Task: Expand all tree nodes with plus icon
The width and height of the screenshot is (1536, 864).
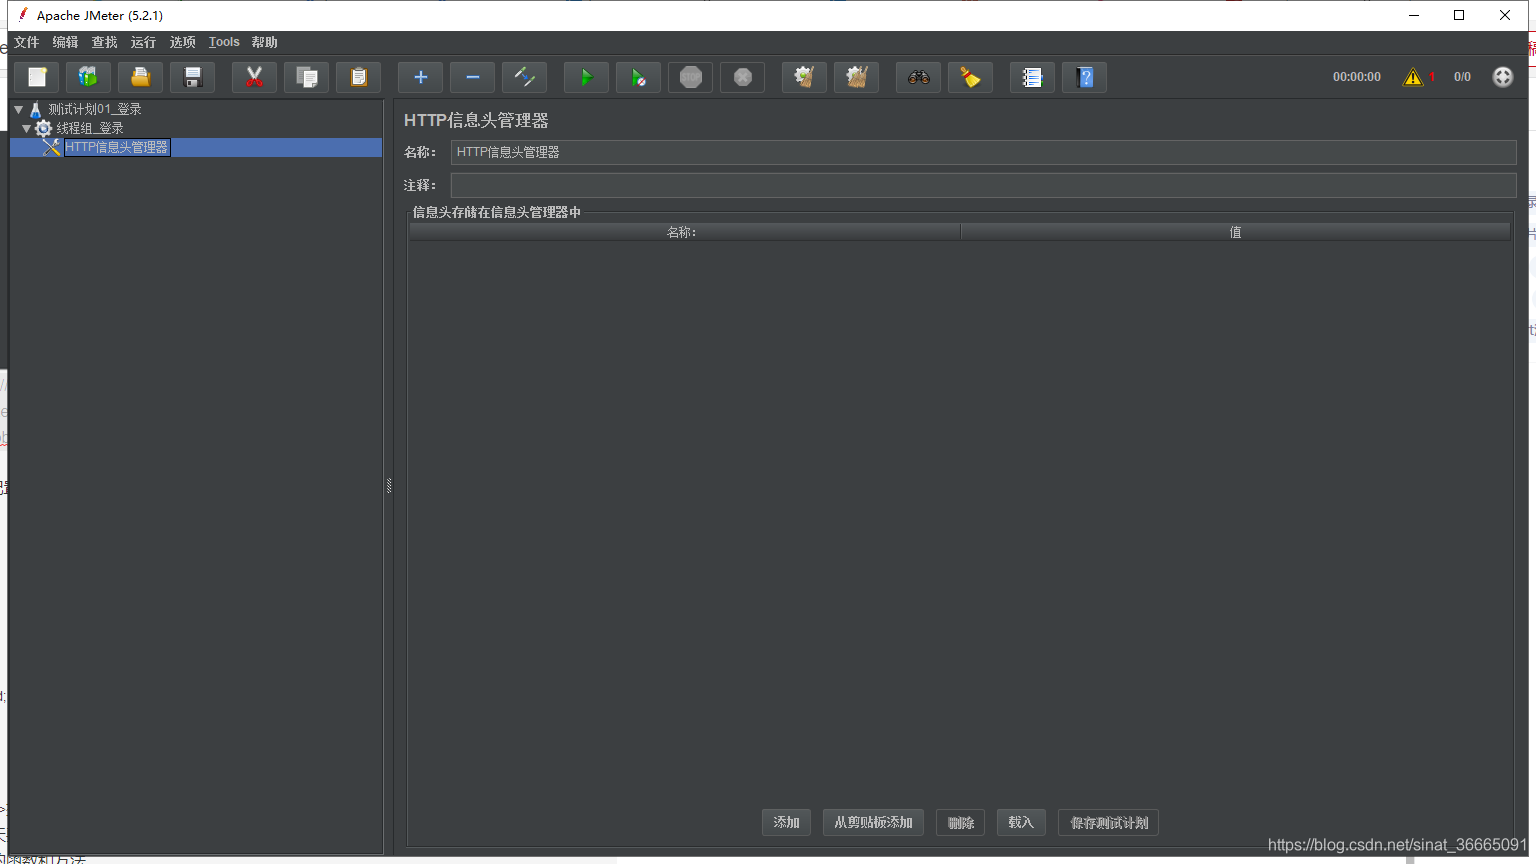Action: tap(420, 77)
